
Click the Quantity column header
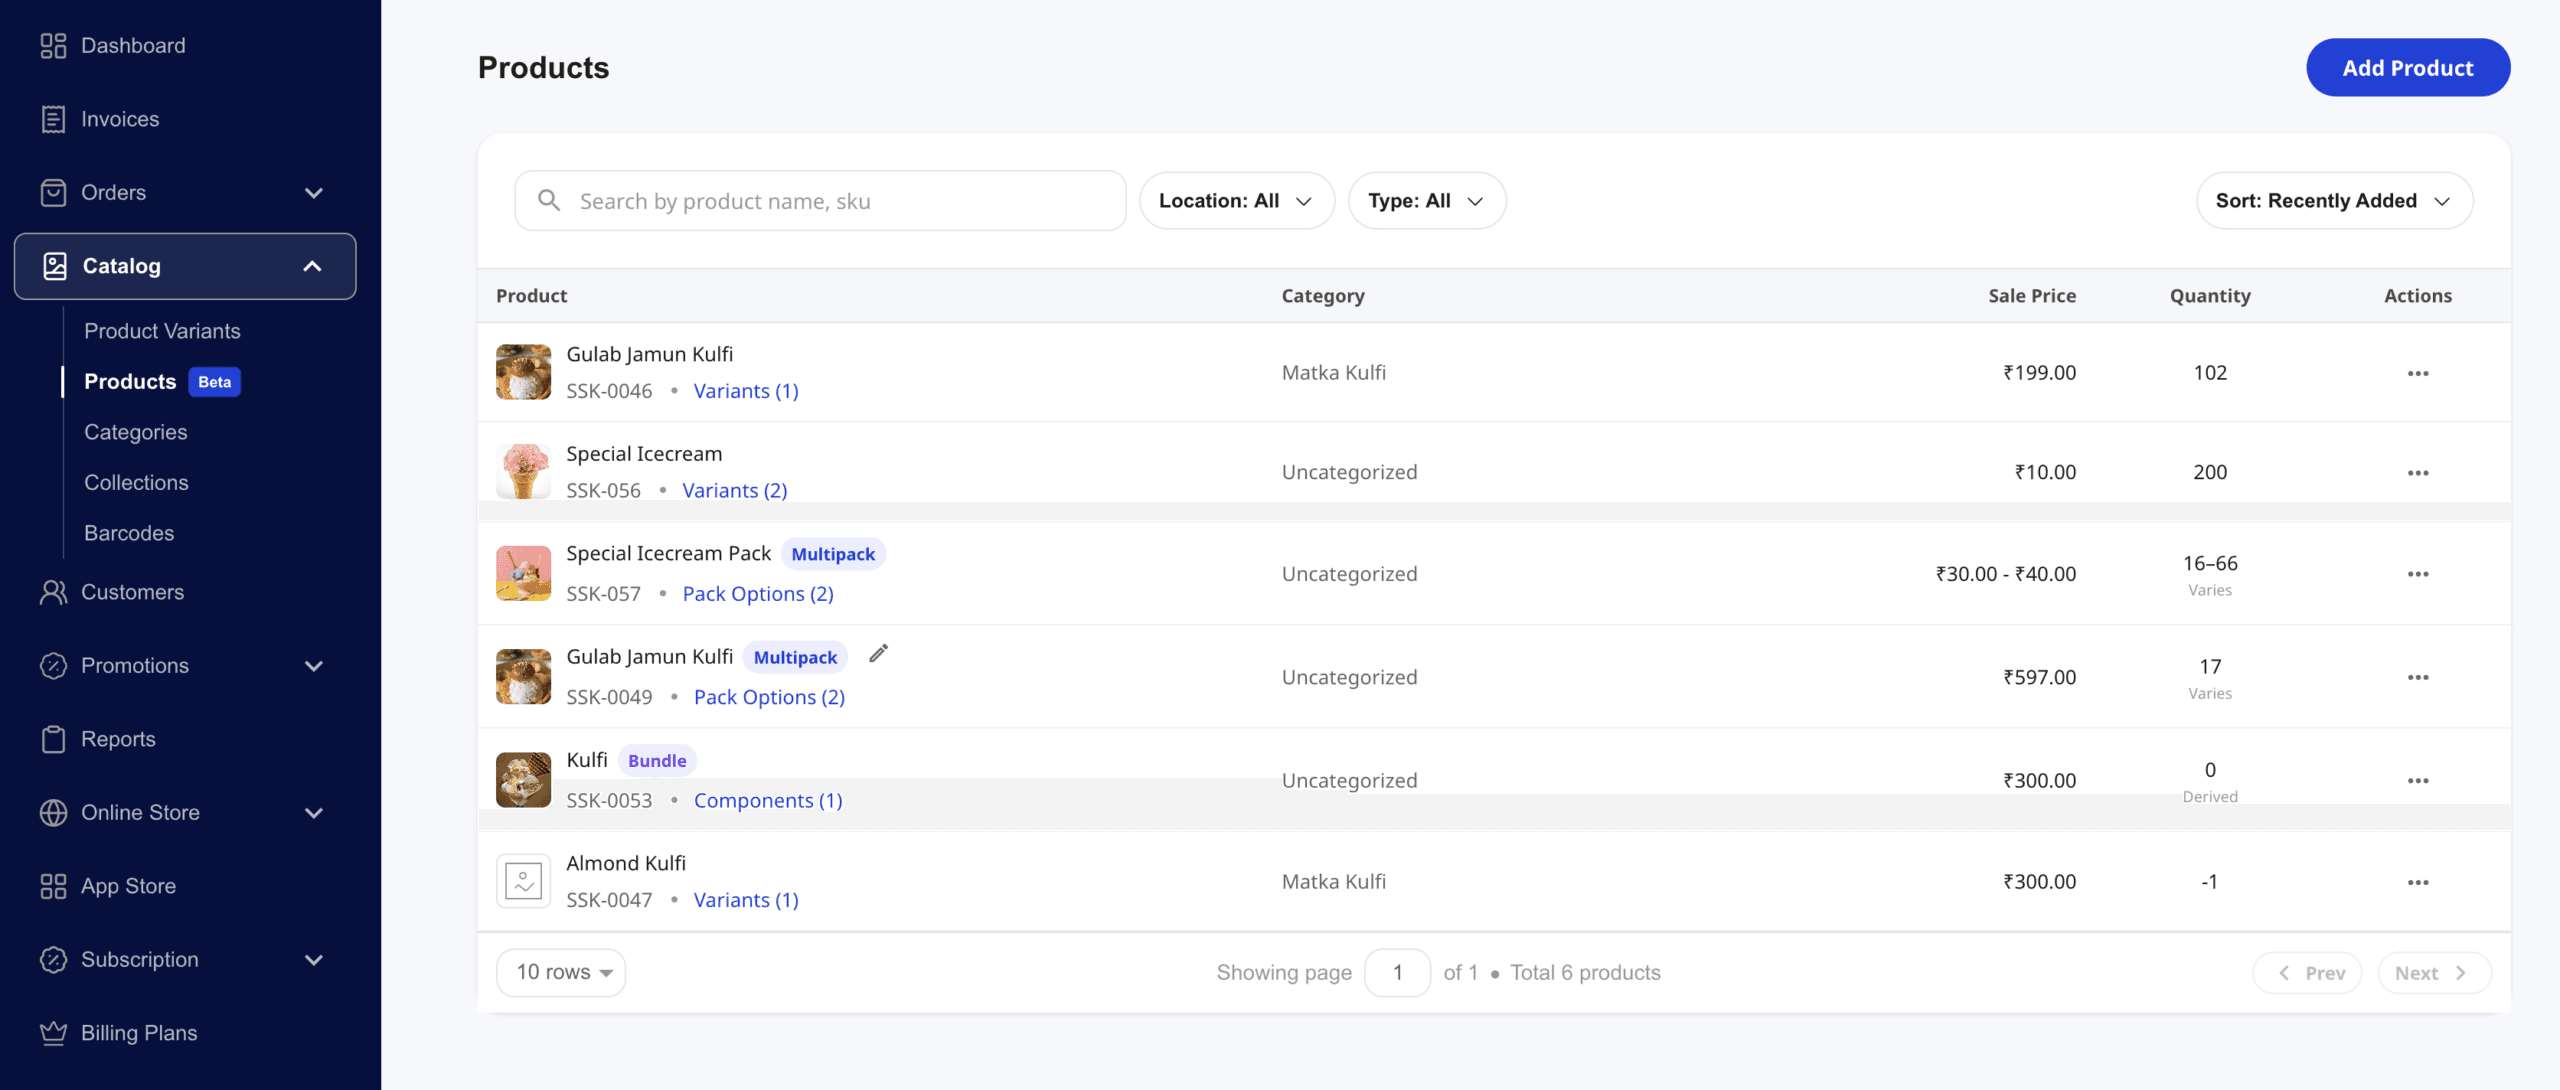(x=2210, y=296)
